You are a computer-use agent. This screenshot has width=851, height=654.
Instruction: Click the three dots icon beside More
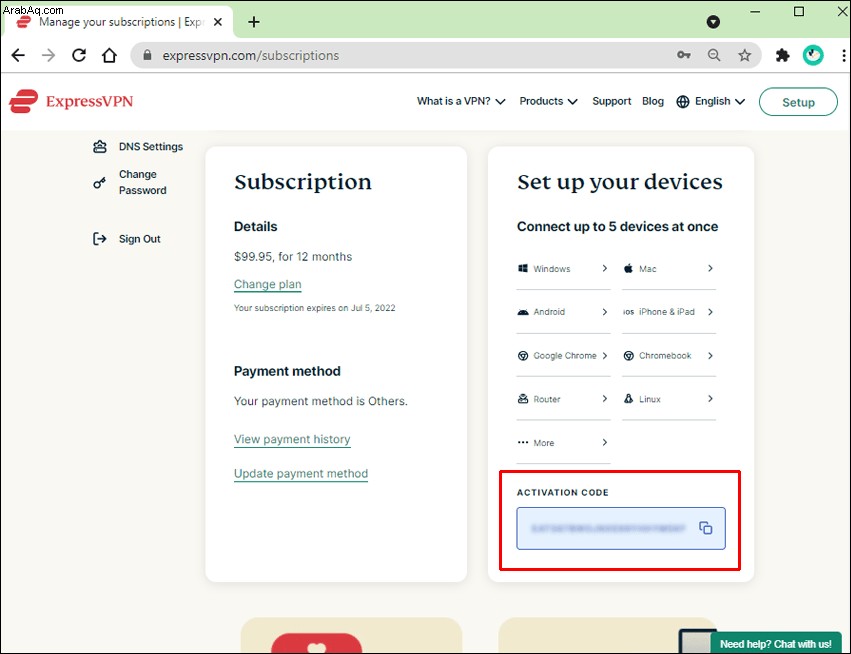(x=523, y=442)
